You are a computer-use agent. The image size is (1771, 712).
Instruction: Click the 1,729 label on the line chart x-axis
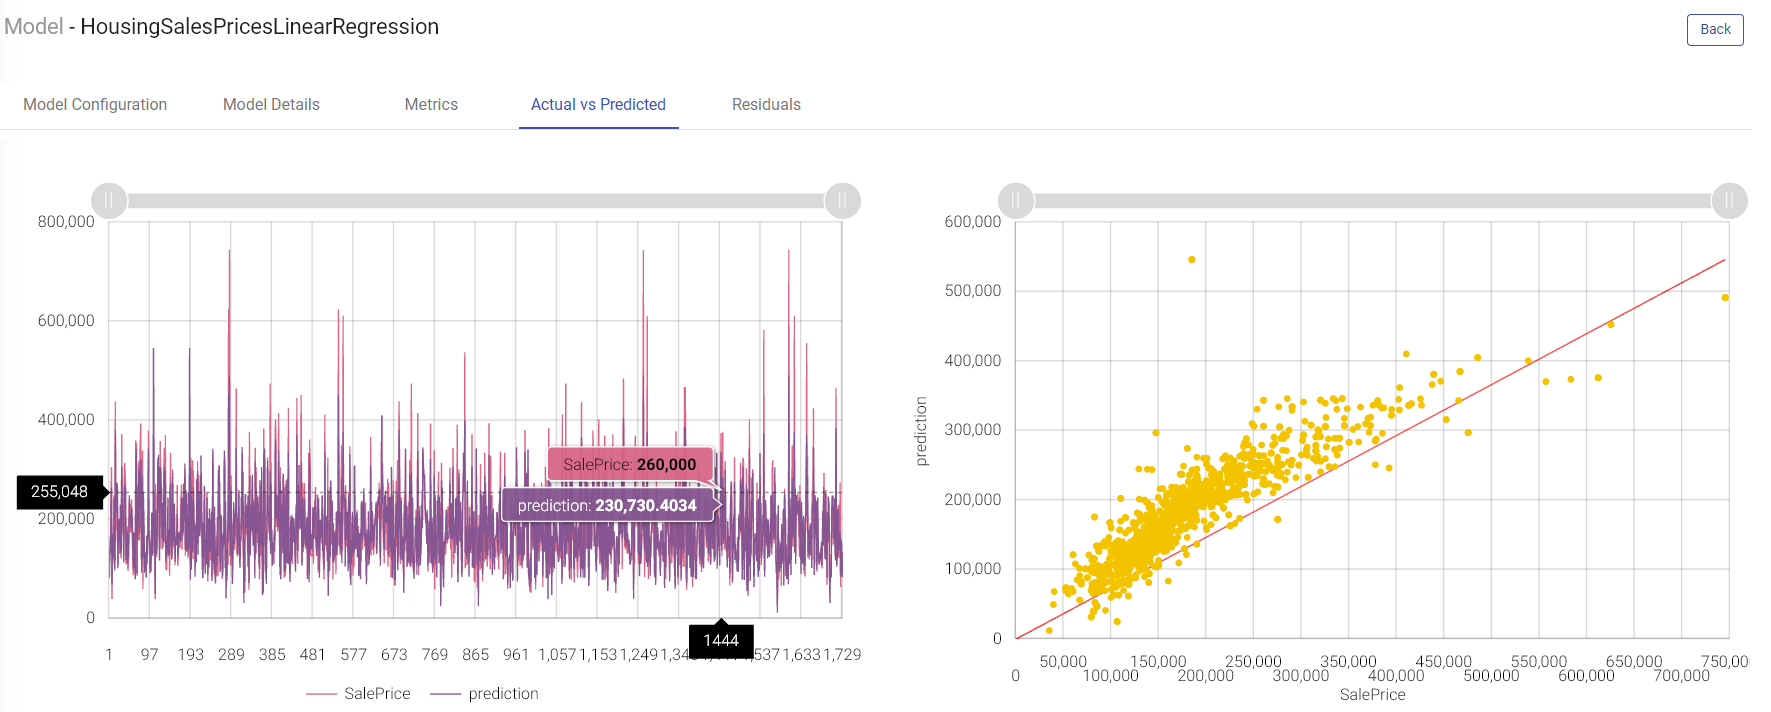[x=842, y=654]
